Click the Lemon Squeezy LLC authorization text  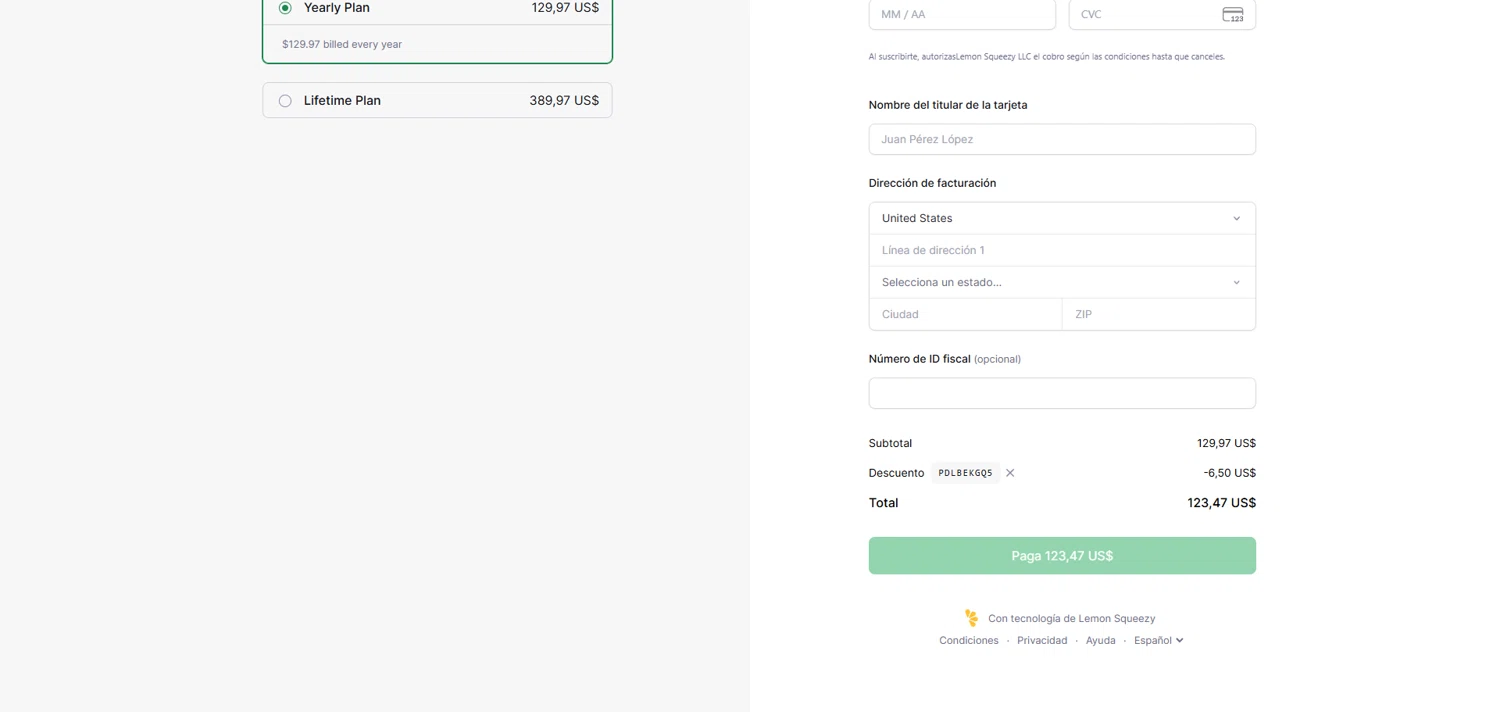tap(1046, 57)
